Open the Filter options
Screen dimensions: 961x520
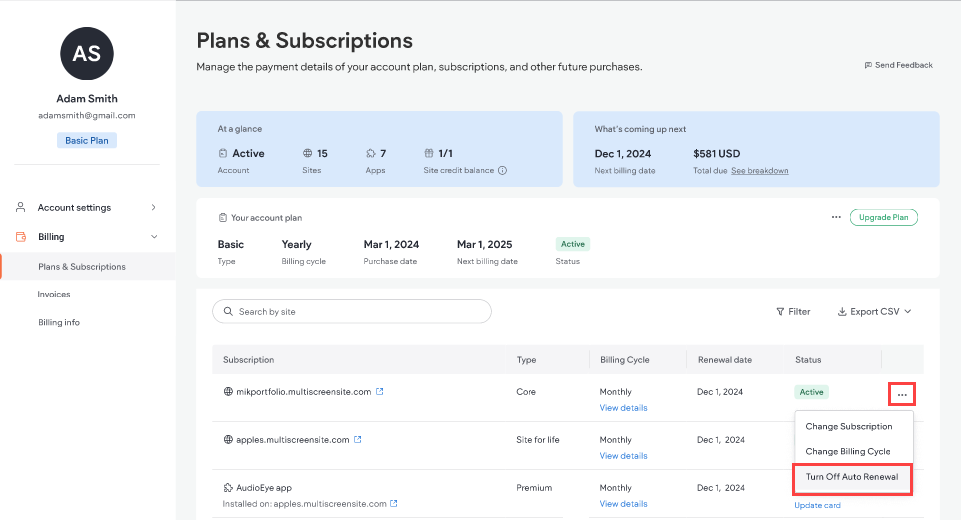[793, 312]
